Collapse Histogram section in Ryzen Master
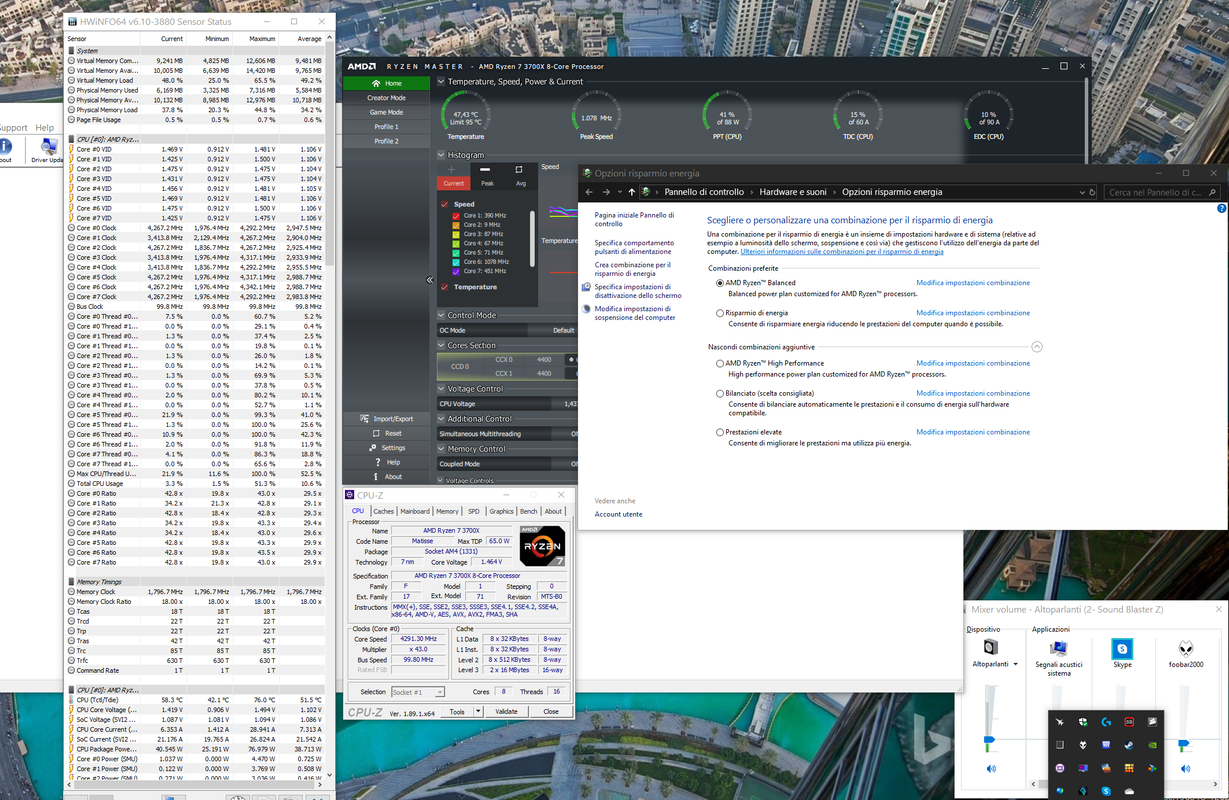This screenshot has height=800, width=1229. point(442,155)
